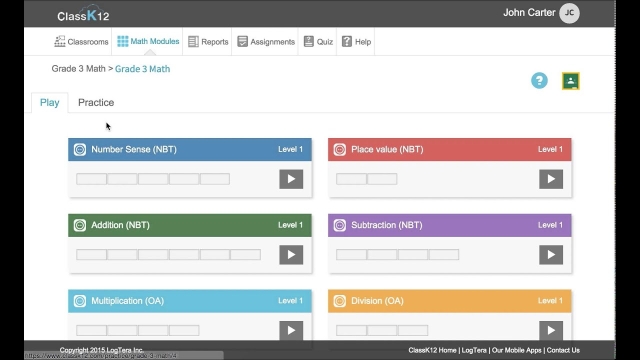Click the Division (OA) module icon
The width and height of the screenshot is (640, 360).
(x=340, y=301)
